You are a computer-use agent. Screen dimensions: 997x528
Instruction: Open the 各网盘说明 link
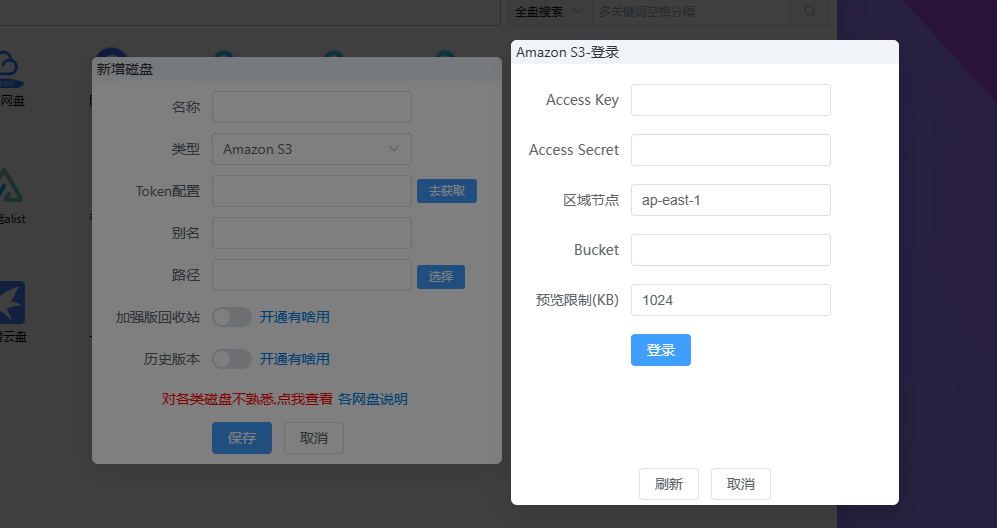tap(373, 399)
